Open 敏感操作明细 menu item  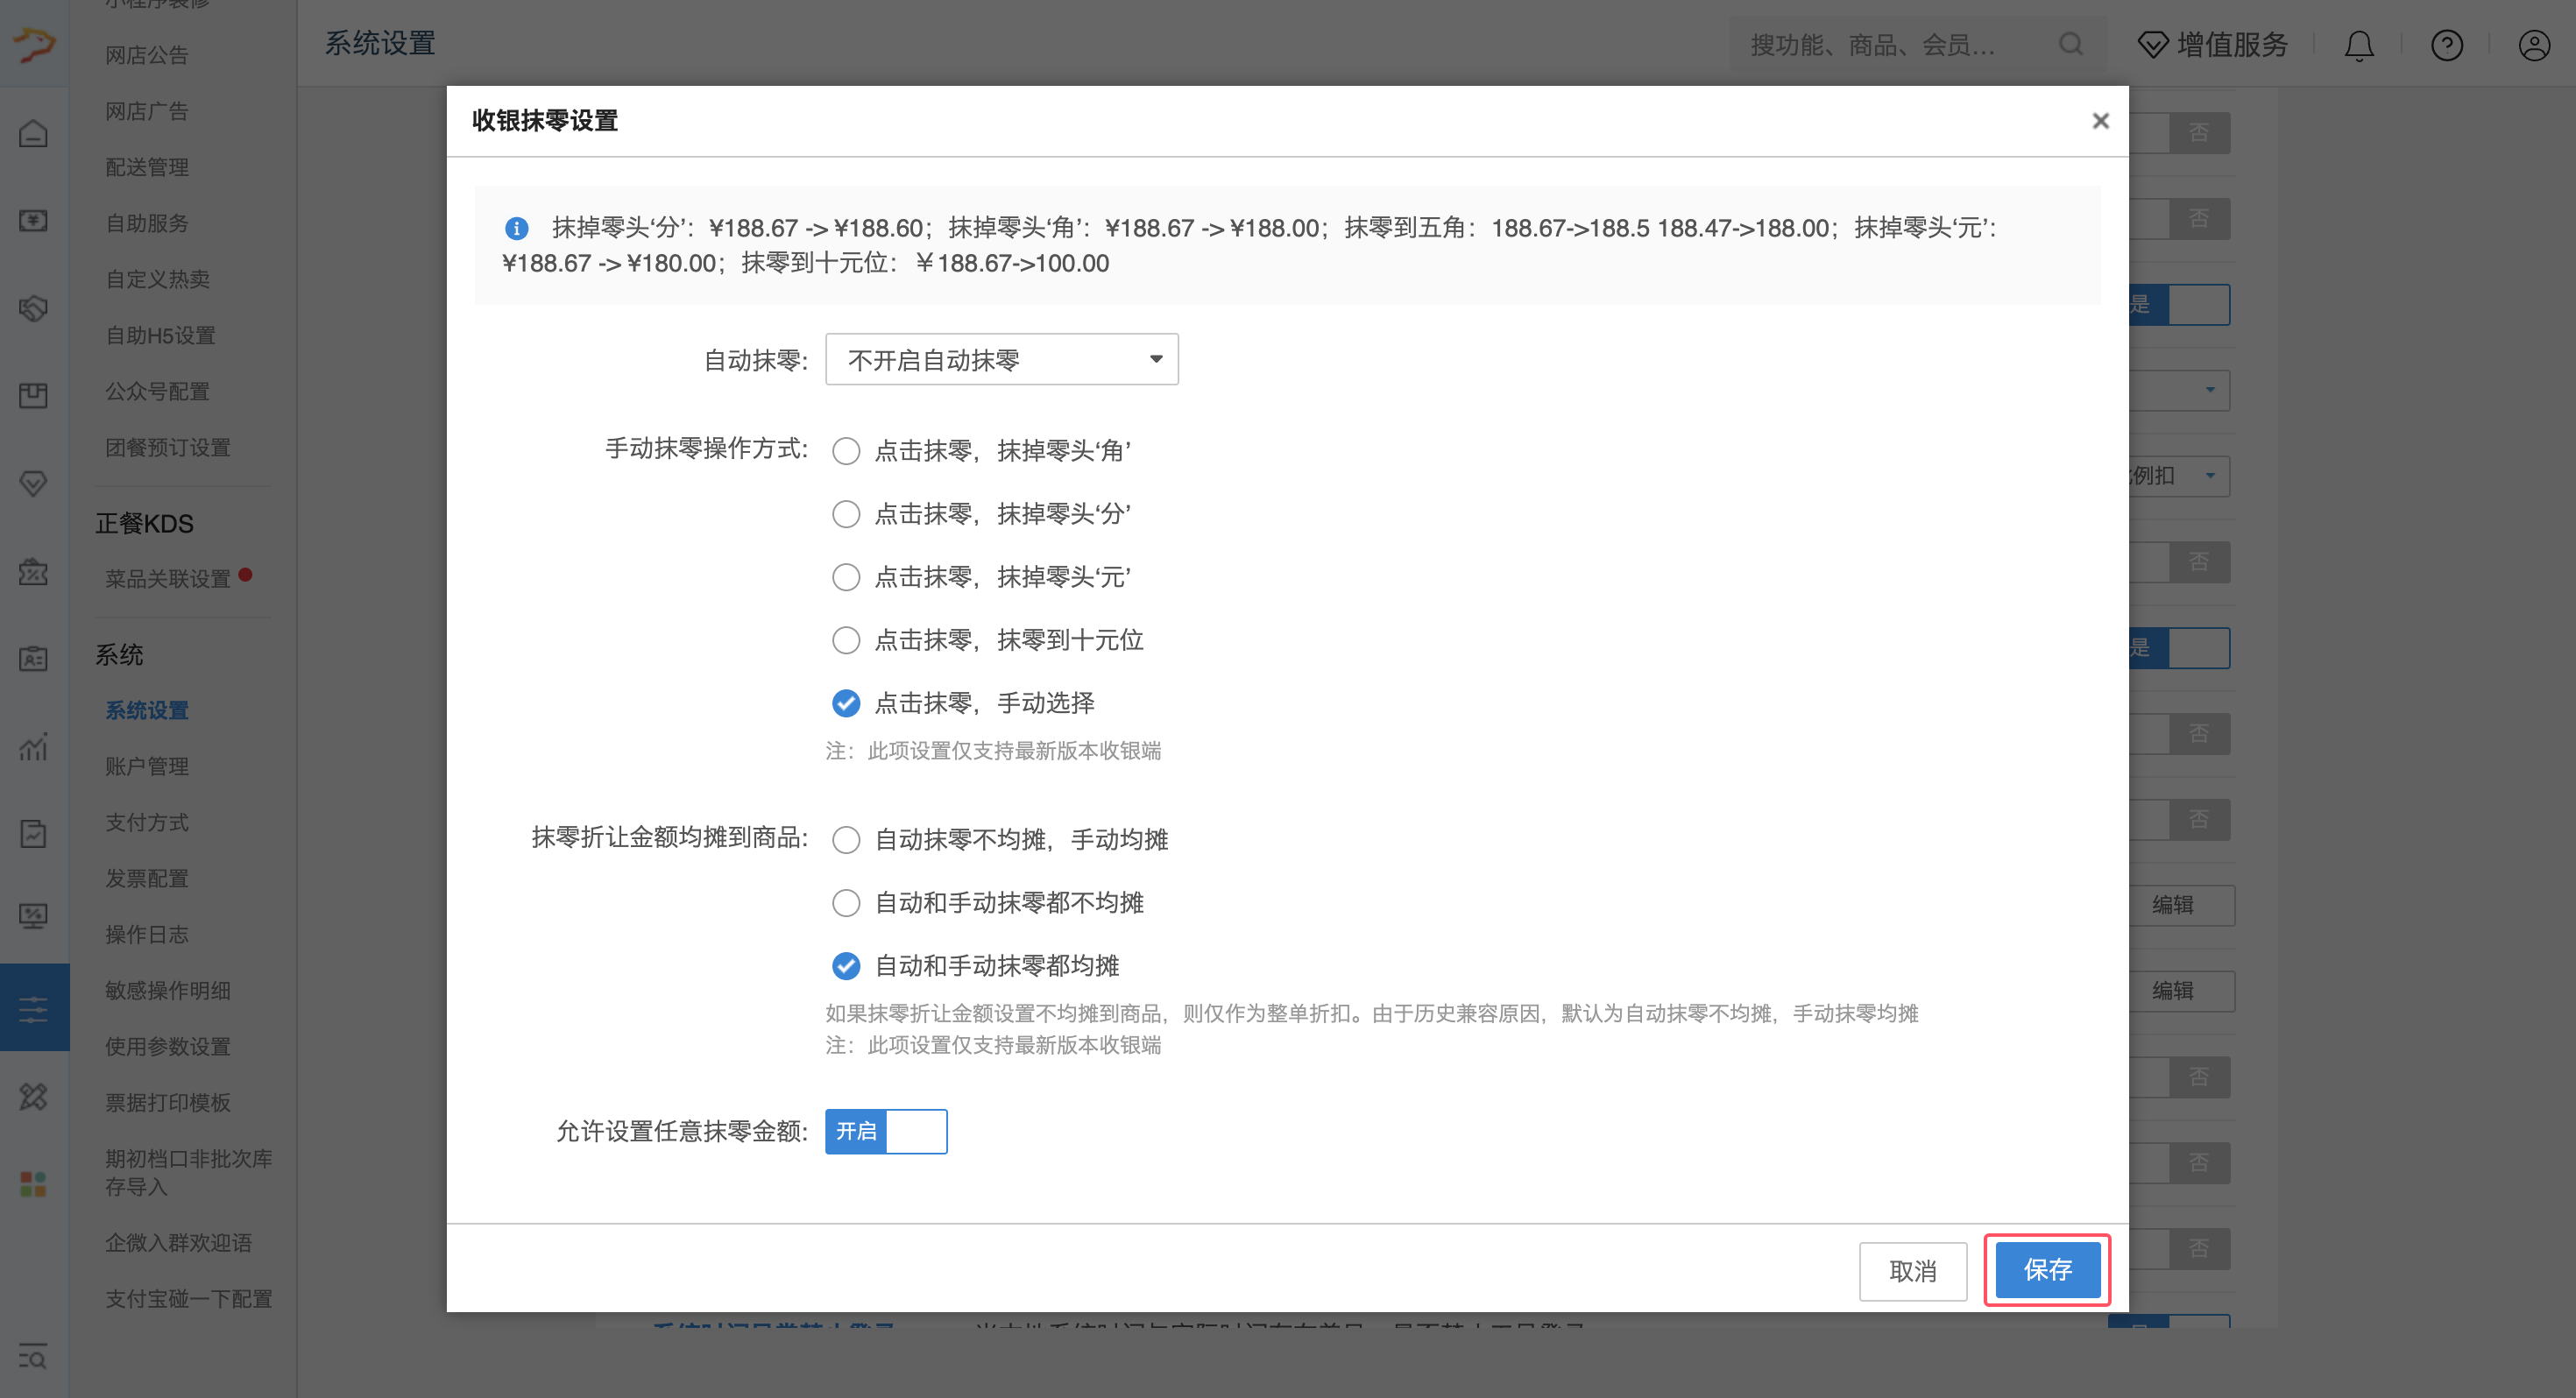[x=168, y=990]
